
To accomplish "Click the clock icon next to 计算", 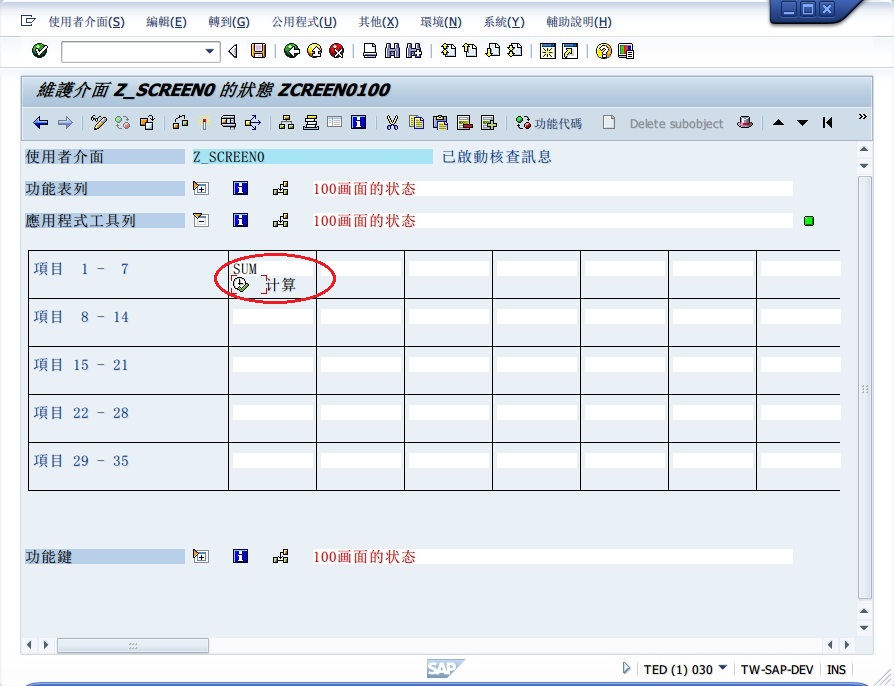I will pyautogui.click(x=241, y=284).
